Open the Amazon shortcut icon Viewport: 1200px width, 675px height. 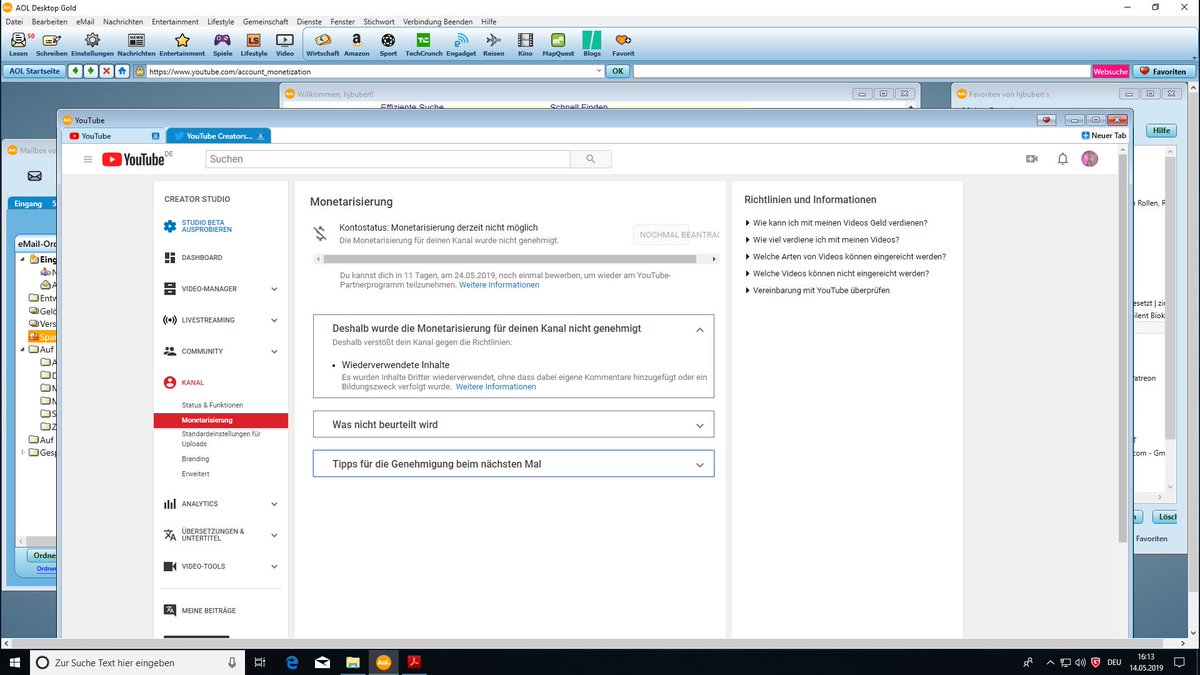coord(356,43)
